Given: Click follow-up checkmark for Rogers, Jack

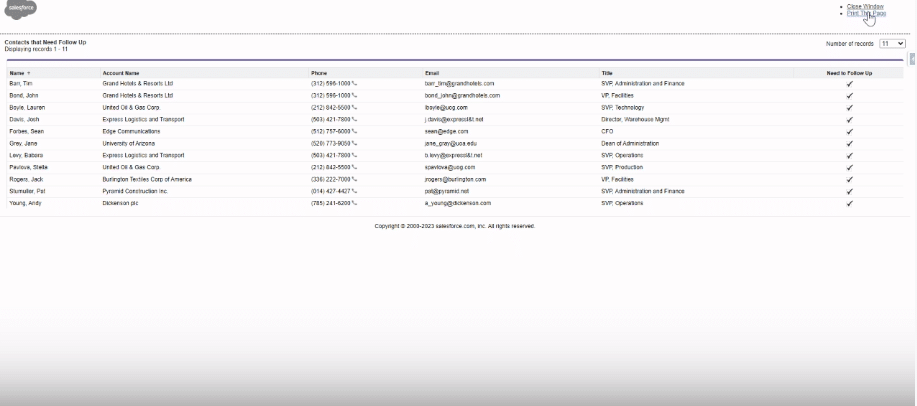Looking at the screenshot, I should point(849,180).
